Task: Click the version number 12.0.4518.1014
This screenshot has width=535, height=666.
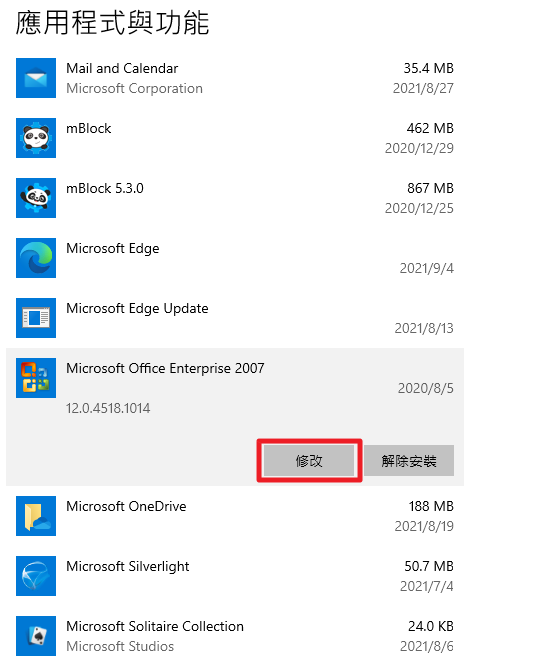Action: 108,409
